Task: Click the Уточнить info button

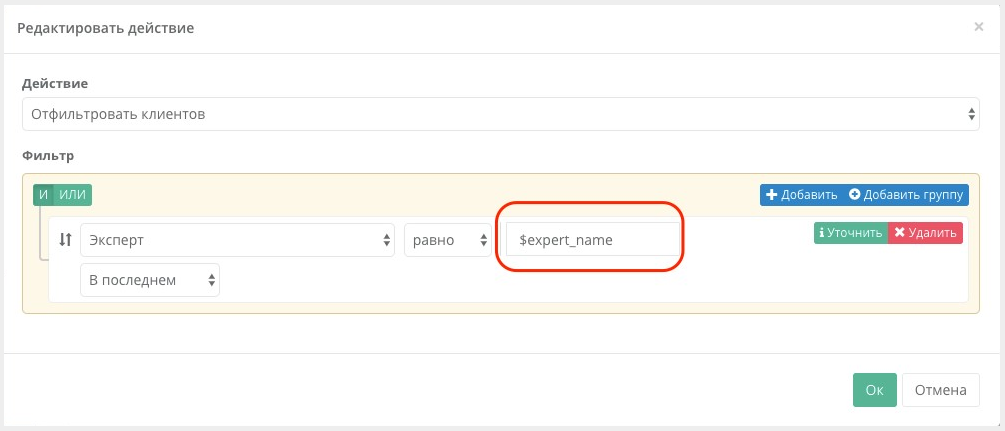Action: pyautogui.click(x=851, y=233)
